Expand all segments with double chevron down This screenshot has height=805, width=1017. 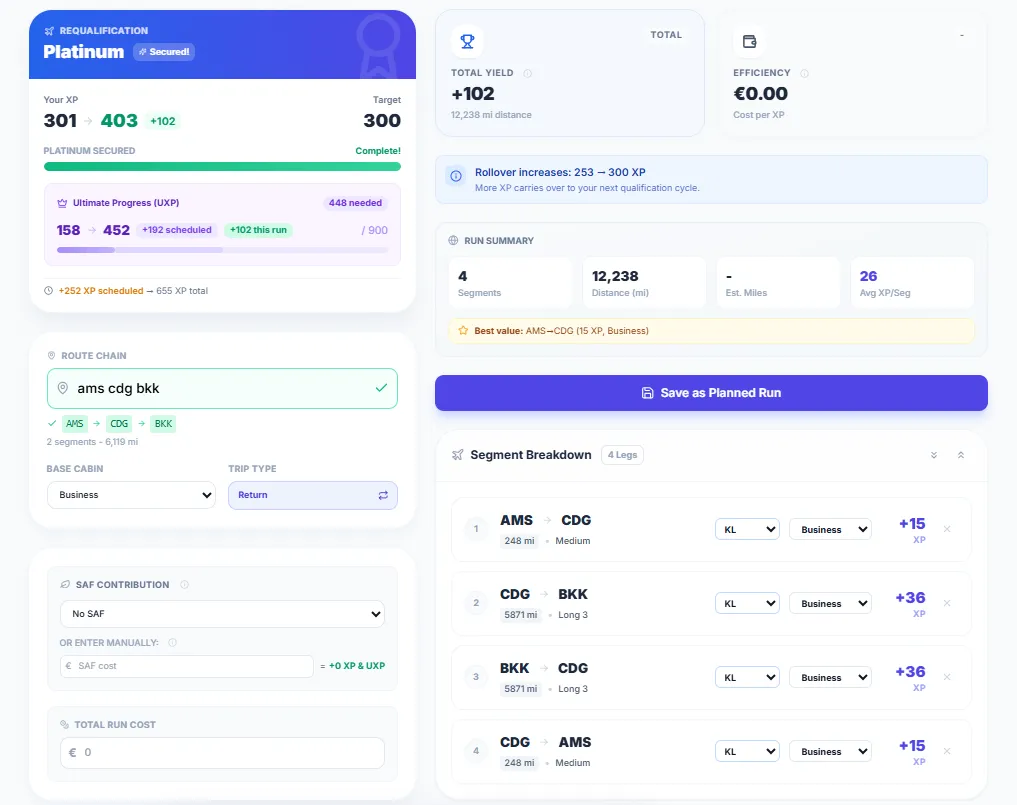(934, 455)
